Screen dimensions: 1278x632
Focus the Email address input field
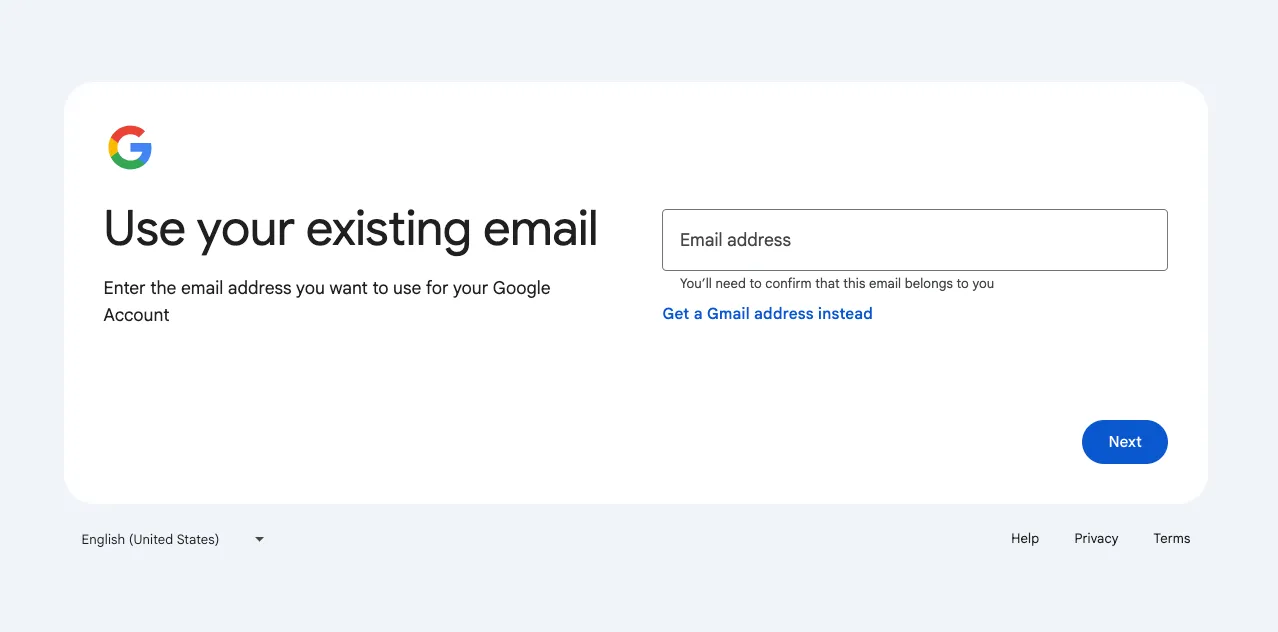point(914,240)
